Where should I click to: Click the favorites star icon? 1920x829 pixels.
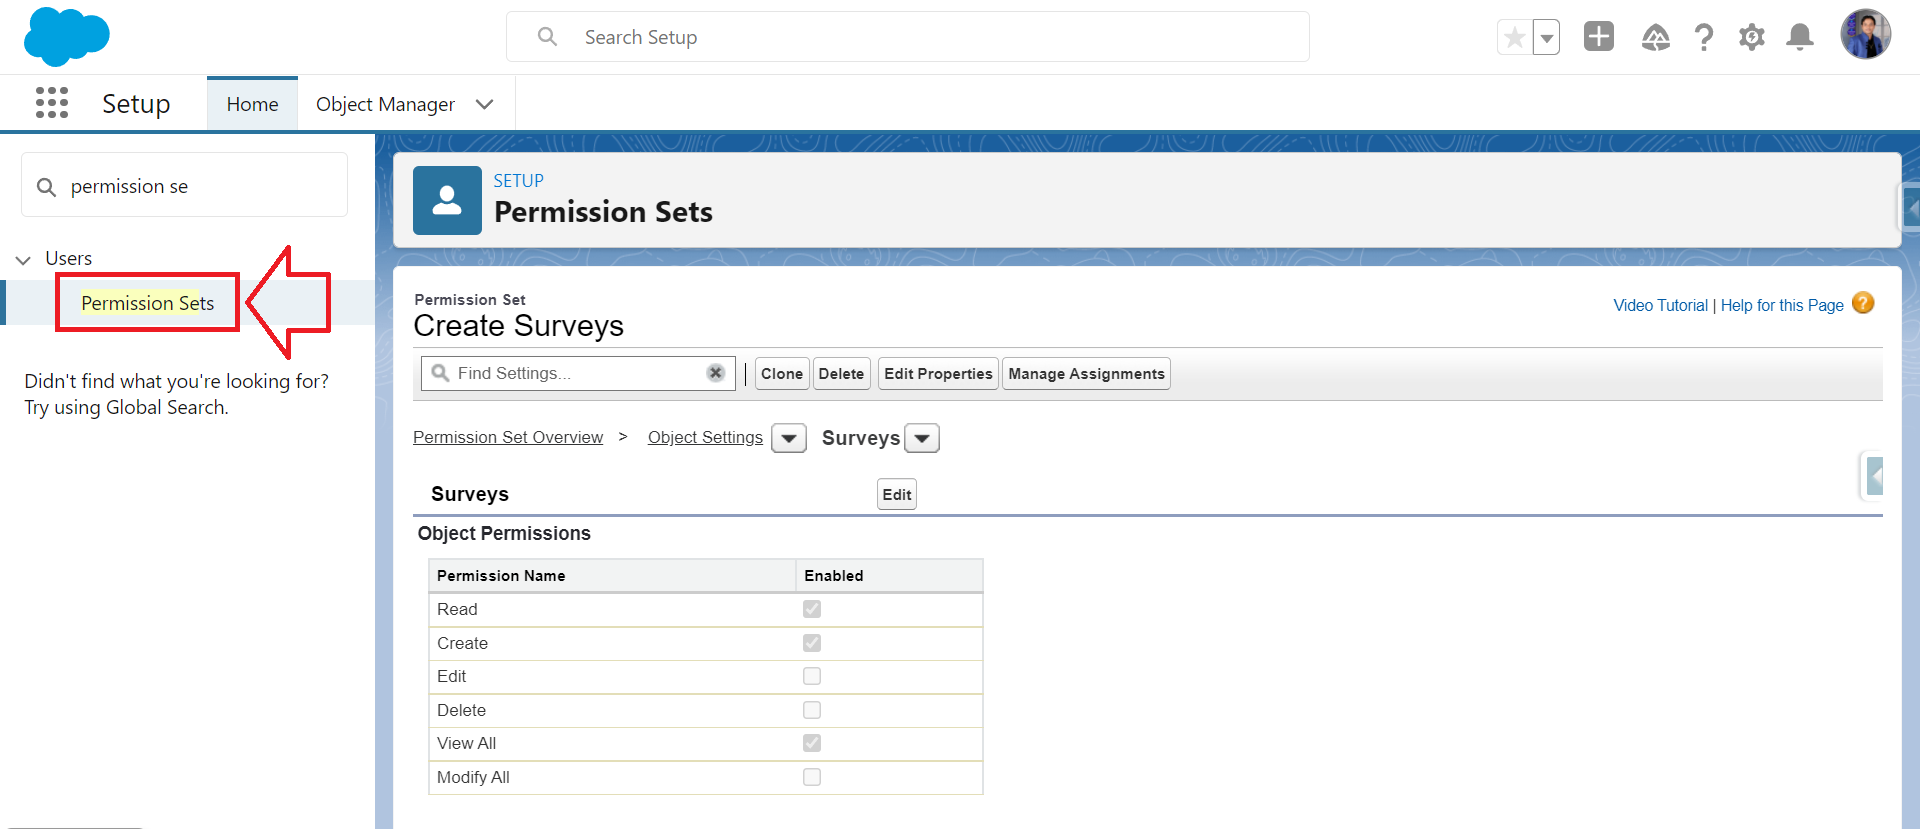click(1514, 38)
